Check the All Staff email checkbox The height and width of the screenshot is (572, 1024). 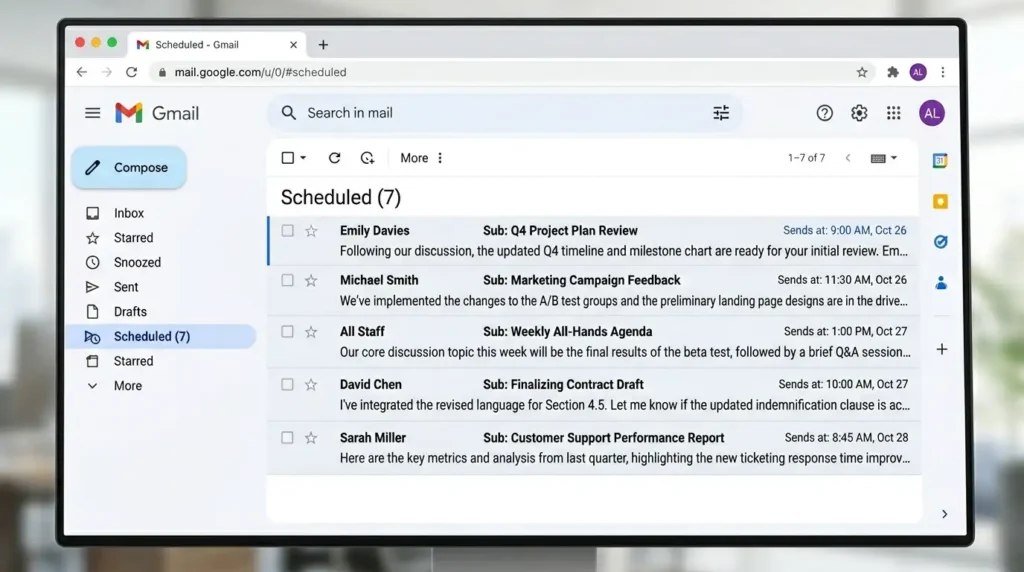pyautogui.click(x=287, y=332)
